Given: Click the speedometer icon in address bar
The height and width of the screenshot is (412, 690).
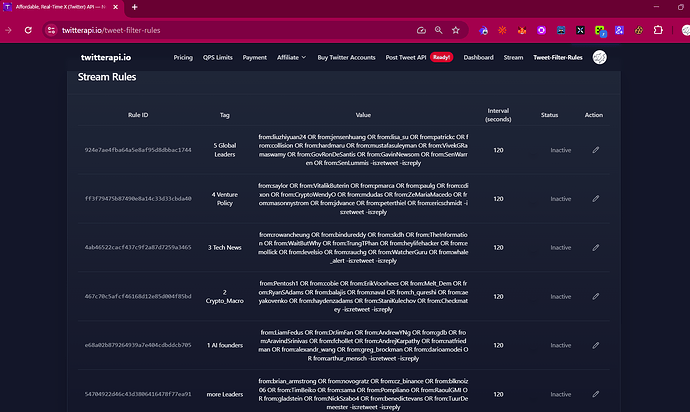Looking at the screenshot, I should pyautogui.click(x=421, y=30).
